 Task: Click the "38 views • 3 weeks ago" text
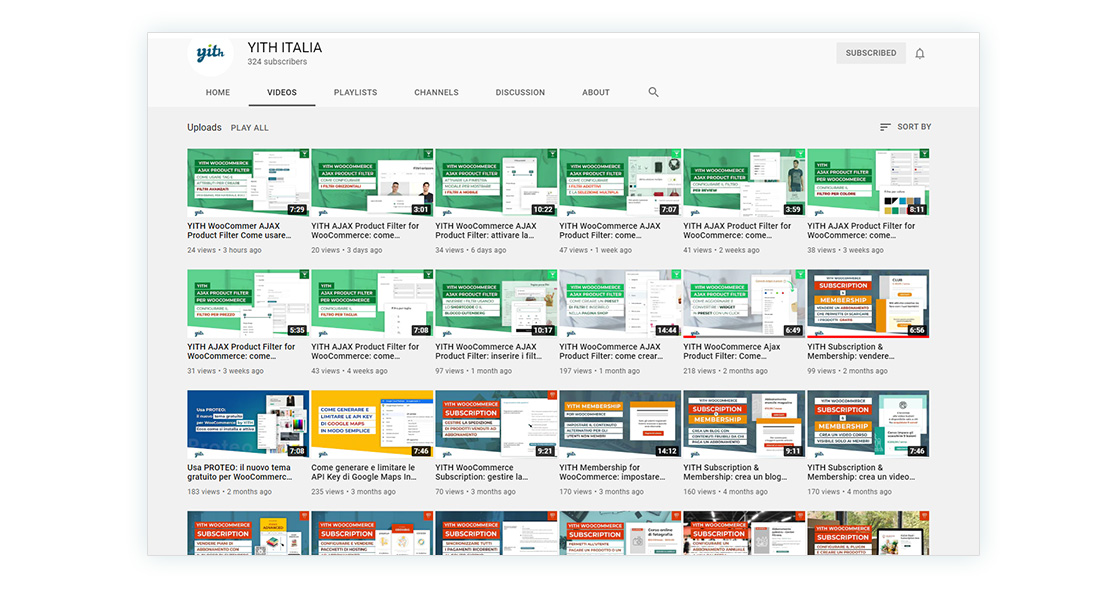846,250
